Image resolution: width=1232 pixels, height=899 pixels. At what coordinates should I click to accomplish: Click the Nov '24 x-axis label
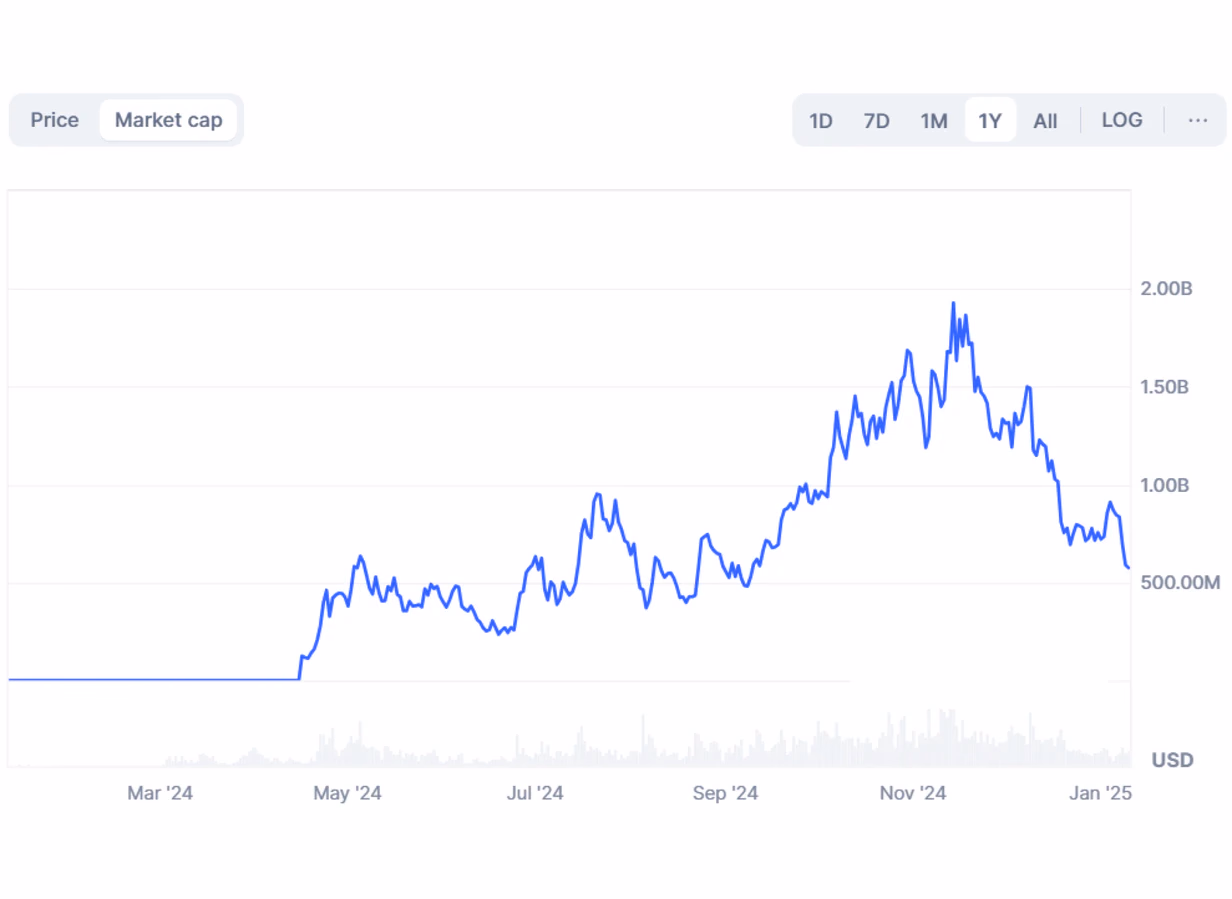coord(913,794)
